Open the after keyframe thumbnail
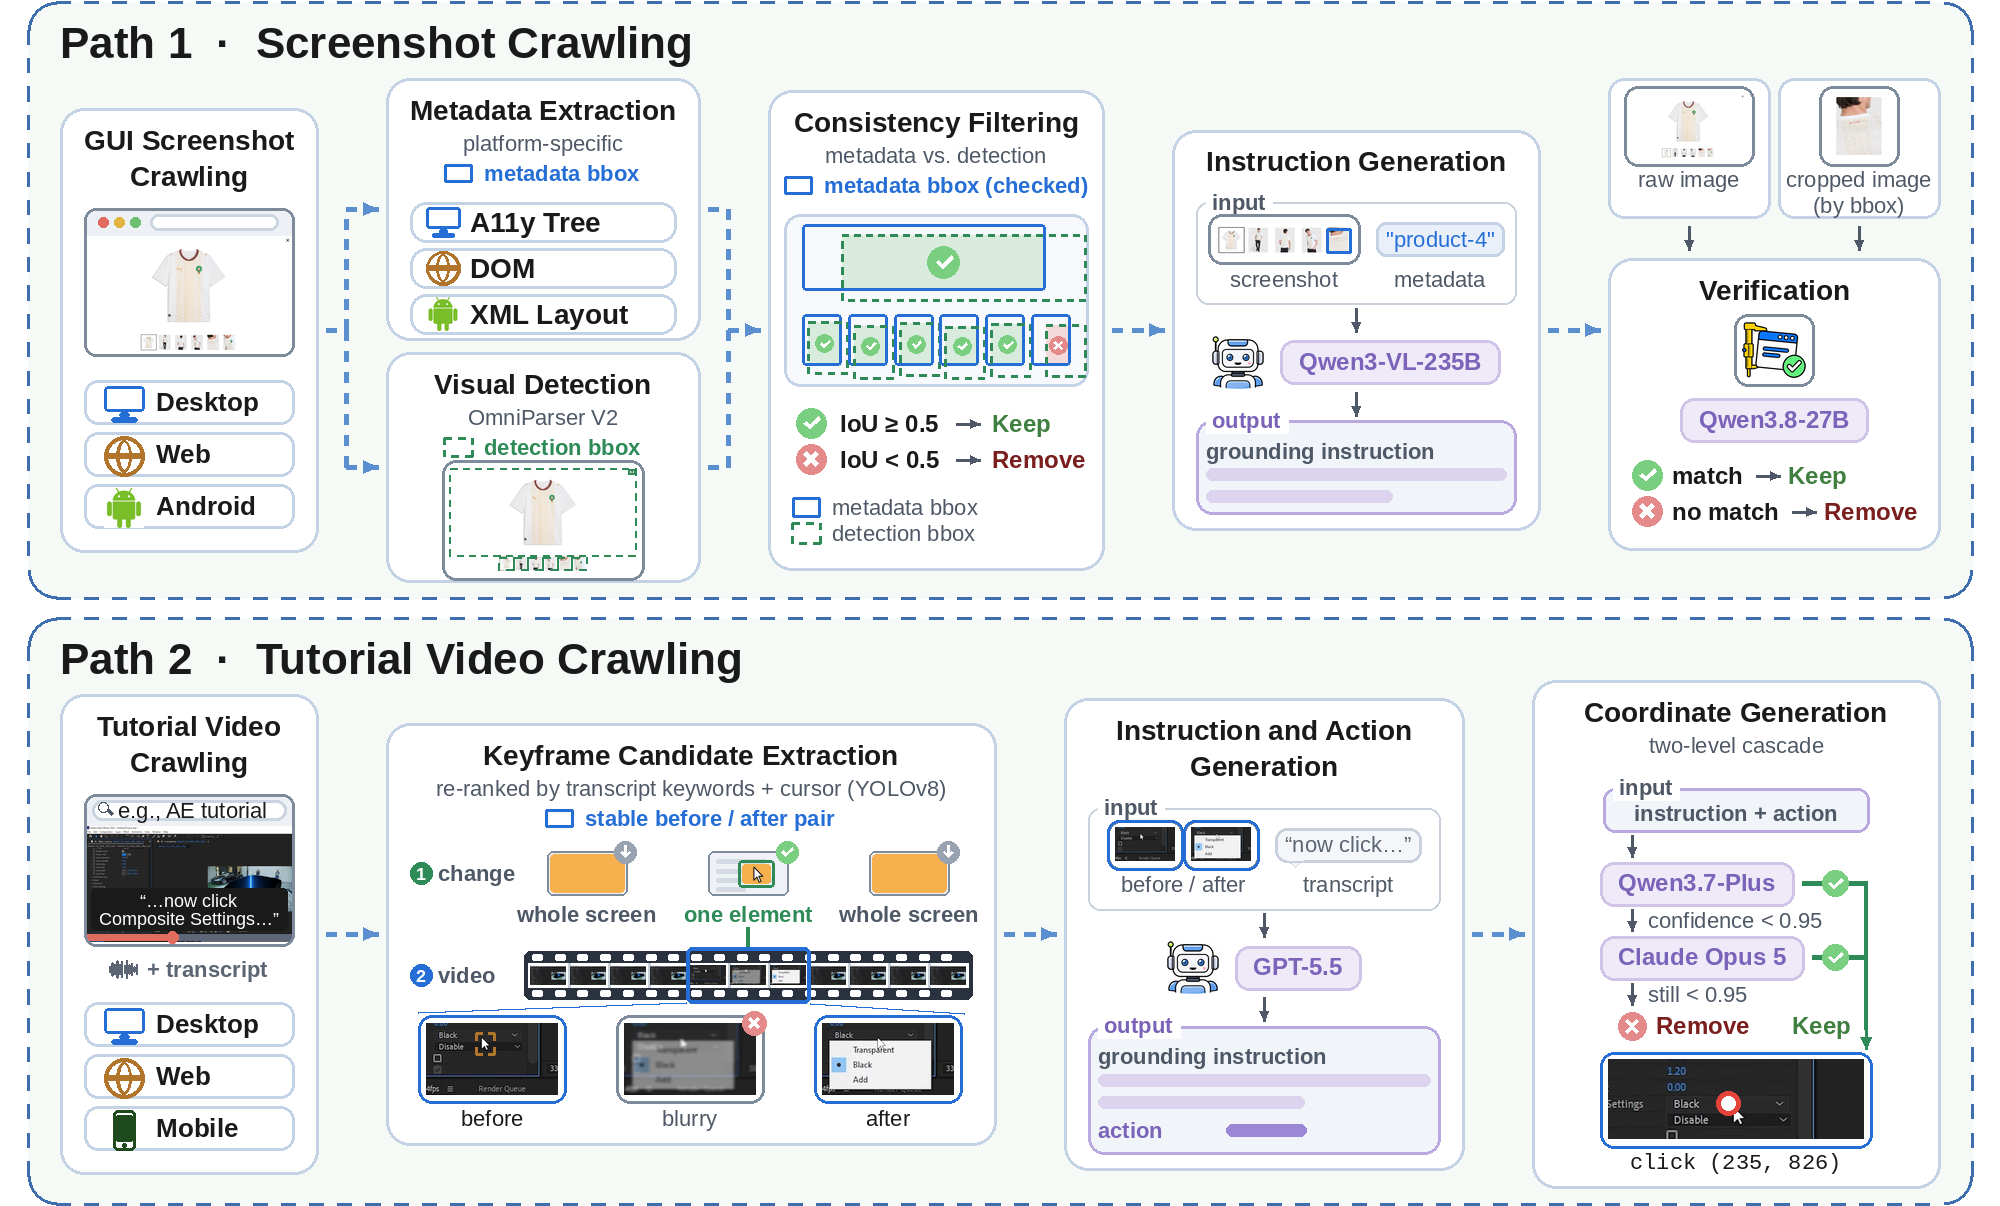 pyautogui.click(x=888, y=1059)
